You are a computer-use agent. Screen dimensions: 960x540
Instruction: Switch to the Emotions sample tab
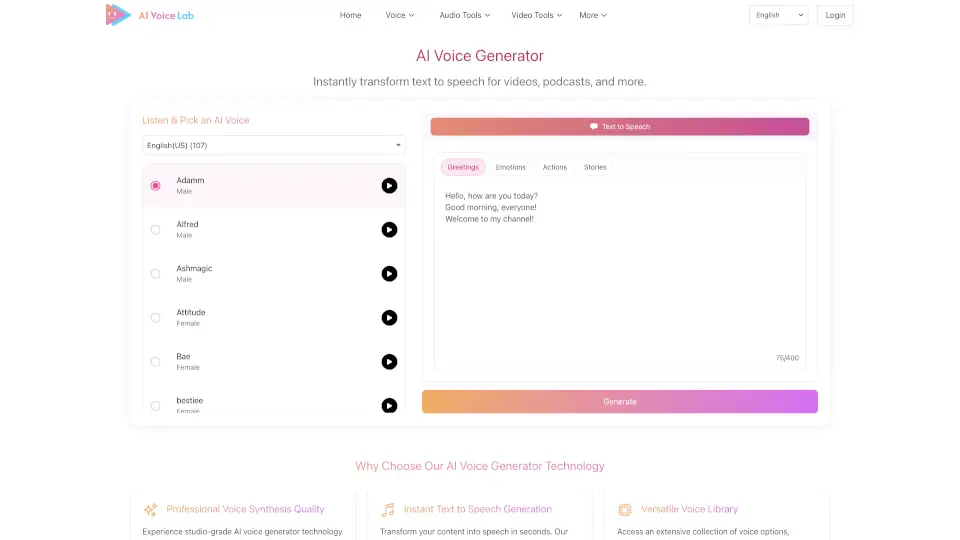click(511, 167)
